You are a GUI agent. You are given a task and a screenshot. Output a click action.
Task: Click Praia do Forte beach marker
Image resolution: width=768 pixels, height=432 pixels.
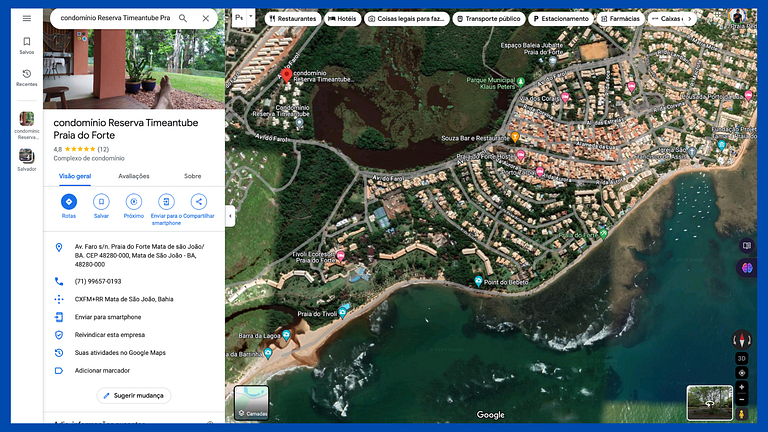coord(603,234)
